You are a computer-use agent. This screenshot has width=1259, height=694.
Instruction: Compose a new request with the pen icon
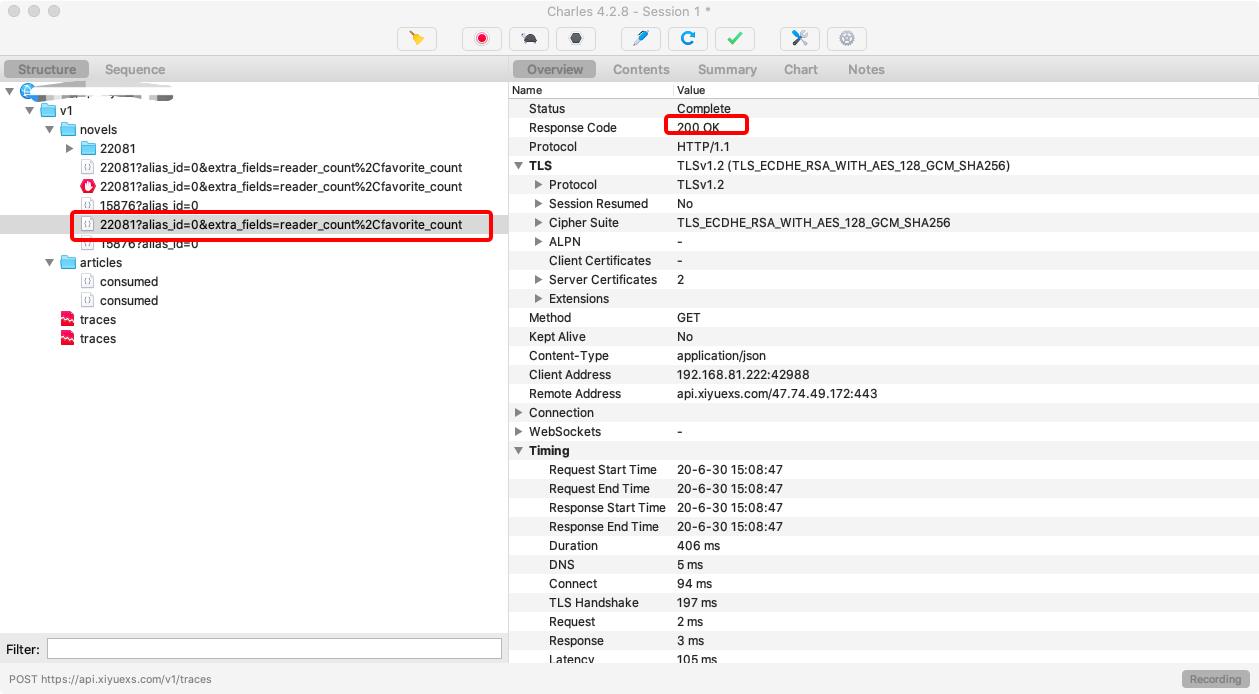[641, 39]
